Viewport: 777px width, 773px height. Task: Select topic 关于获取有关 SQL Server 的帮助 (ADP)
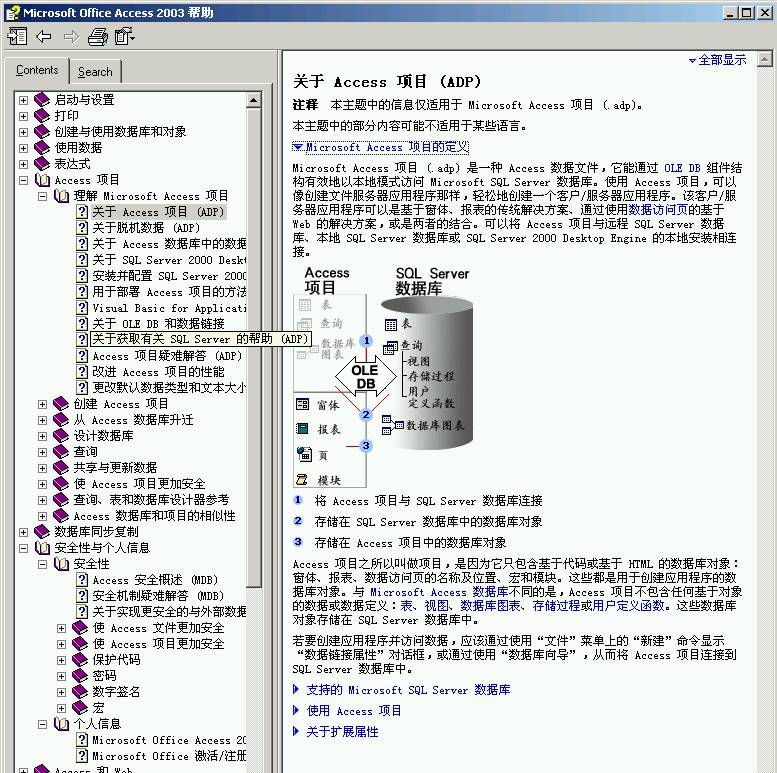click(200, 339)
